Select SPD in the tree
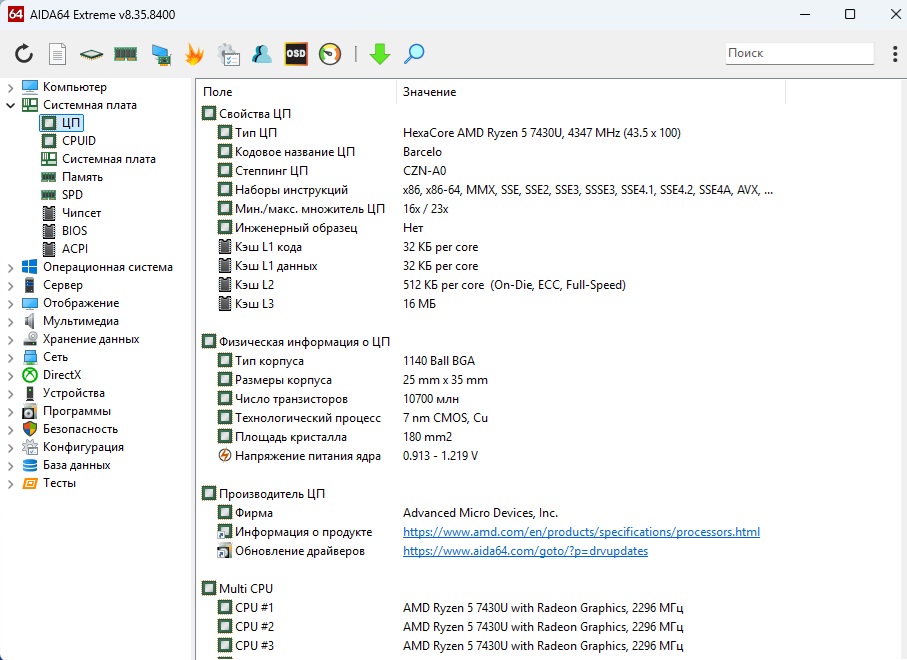 (x=72, y=195)
